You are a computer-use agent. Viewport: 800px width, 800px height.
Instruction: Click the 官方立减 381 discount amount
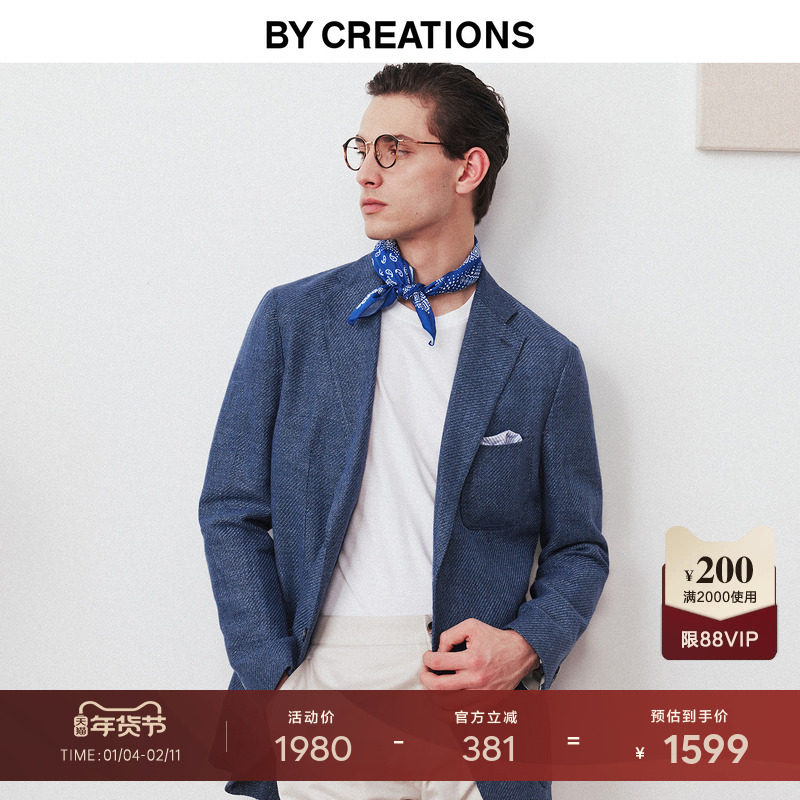point(486,737)
